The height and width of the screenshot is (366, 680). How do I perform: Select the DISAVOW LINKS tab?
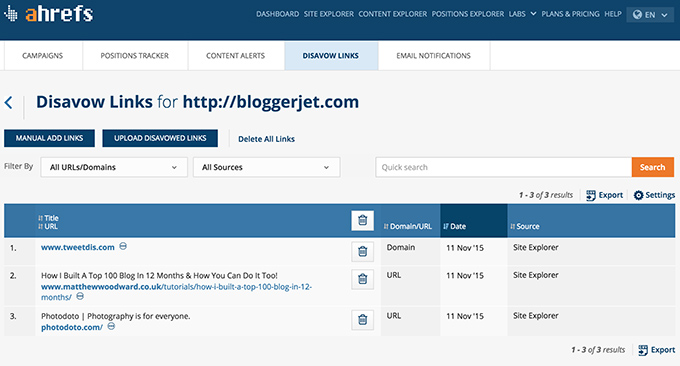[331, 56]
